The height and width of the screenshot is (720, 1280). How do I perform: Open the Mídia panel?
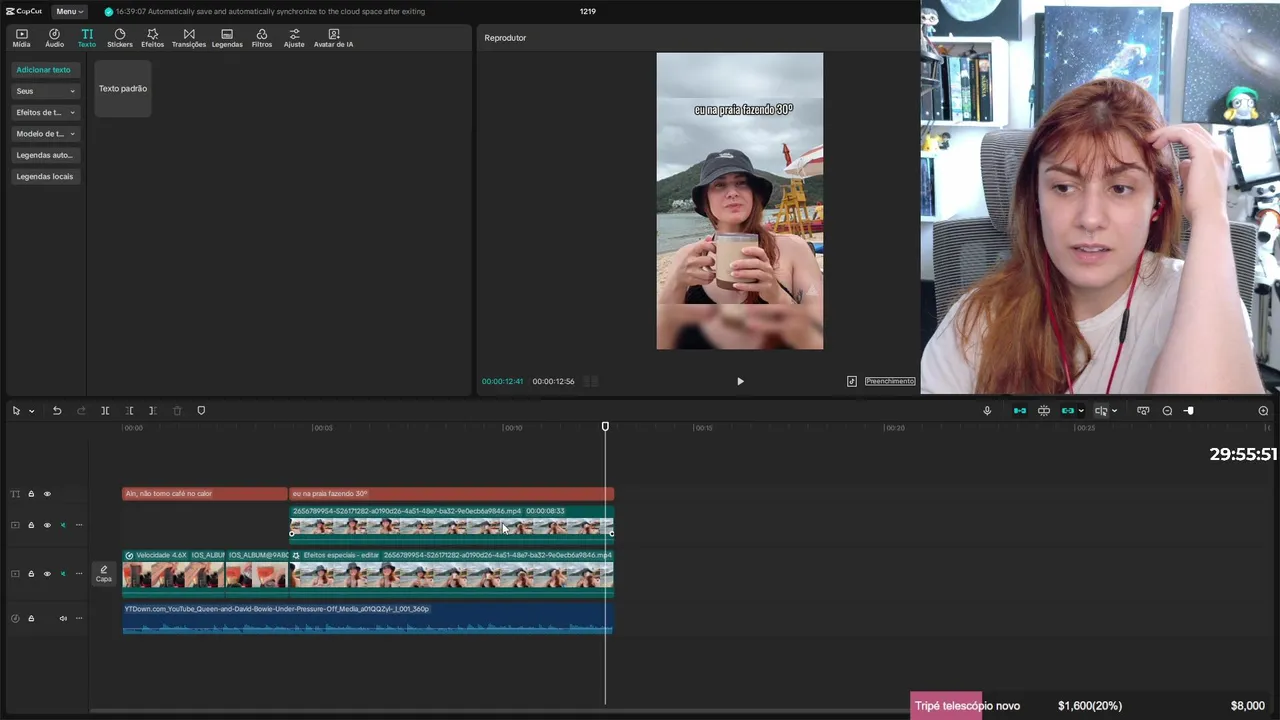pyautogui.click(x=21, y=38)
